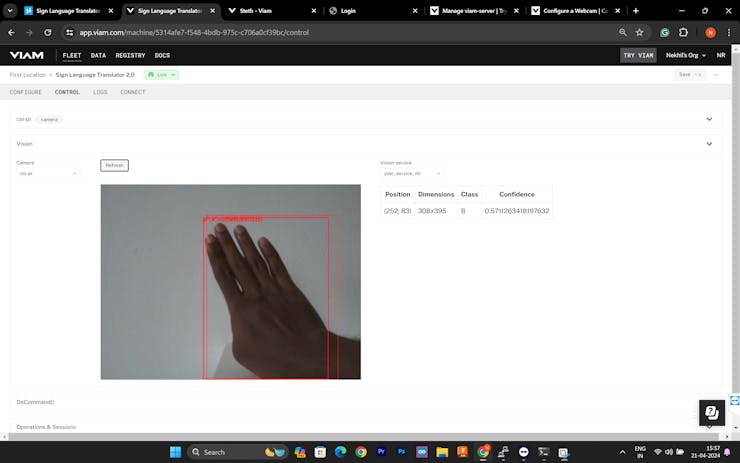This screenshot has width=740, height=463.
Task: Open the Vision service dropdown
Action: tap(412, 174)
